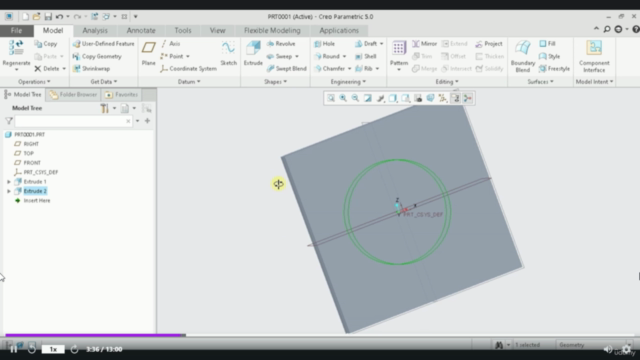Switch to Folder Browser tab
This screenshot has height=360, width=640.
click(73, 95)
